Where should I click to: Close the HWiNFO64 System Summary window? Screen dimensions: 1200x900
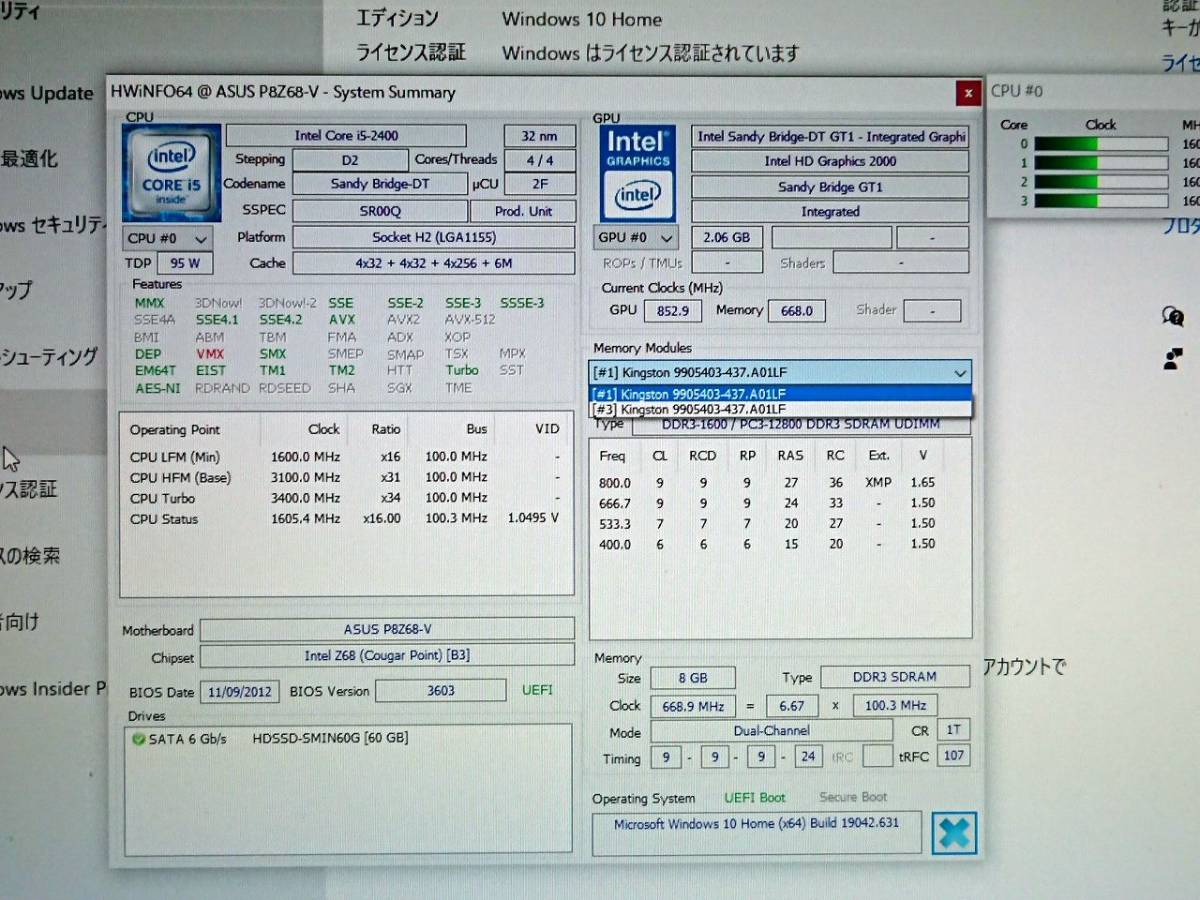pyautogui.click(x=967, y=93)
